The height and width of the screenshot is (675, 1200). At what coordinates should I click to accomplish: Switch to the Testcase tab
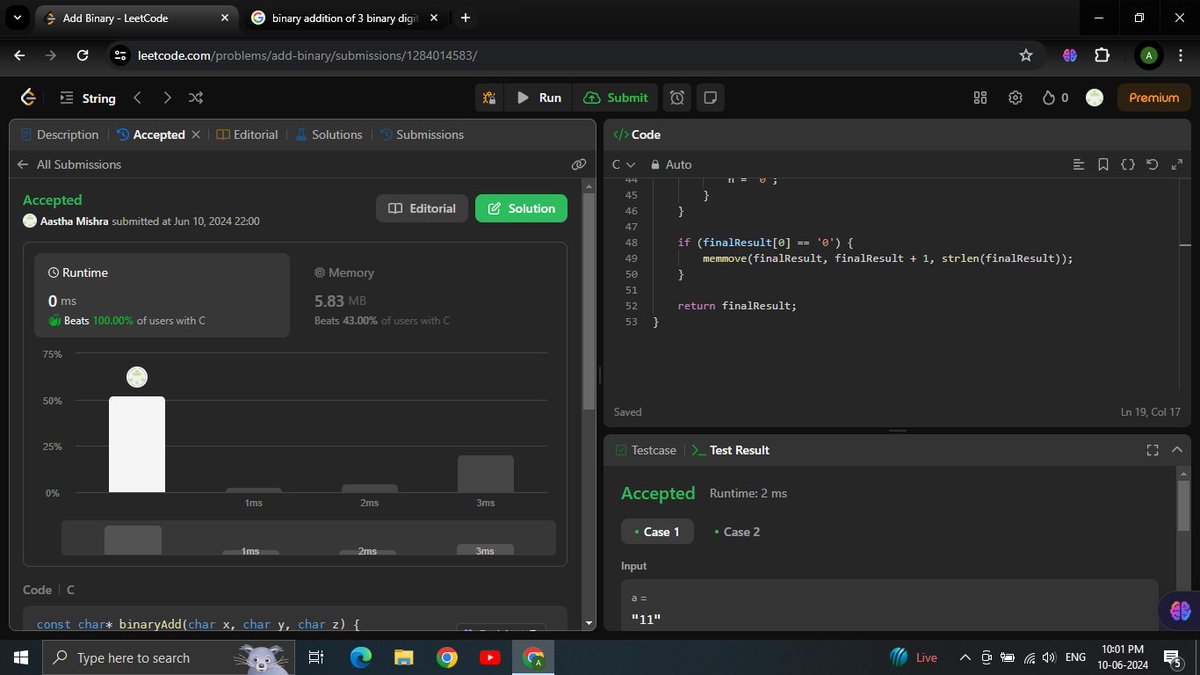pos(645,450)
